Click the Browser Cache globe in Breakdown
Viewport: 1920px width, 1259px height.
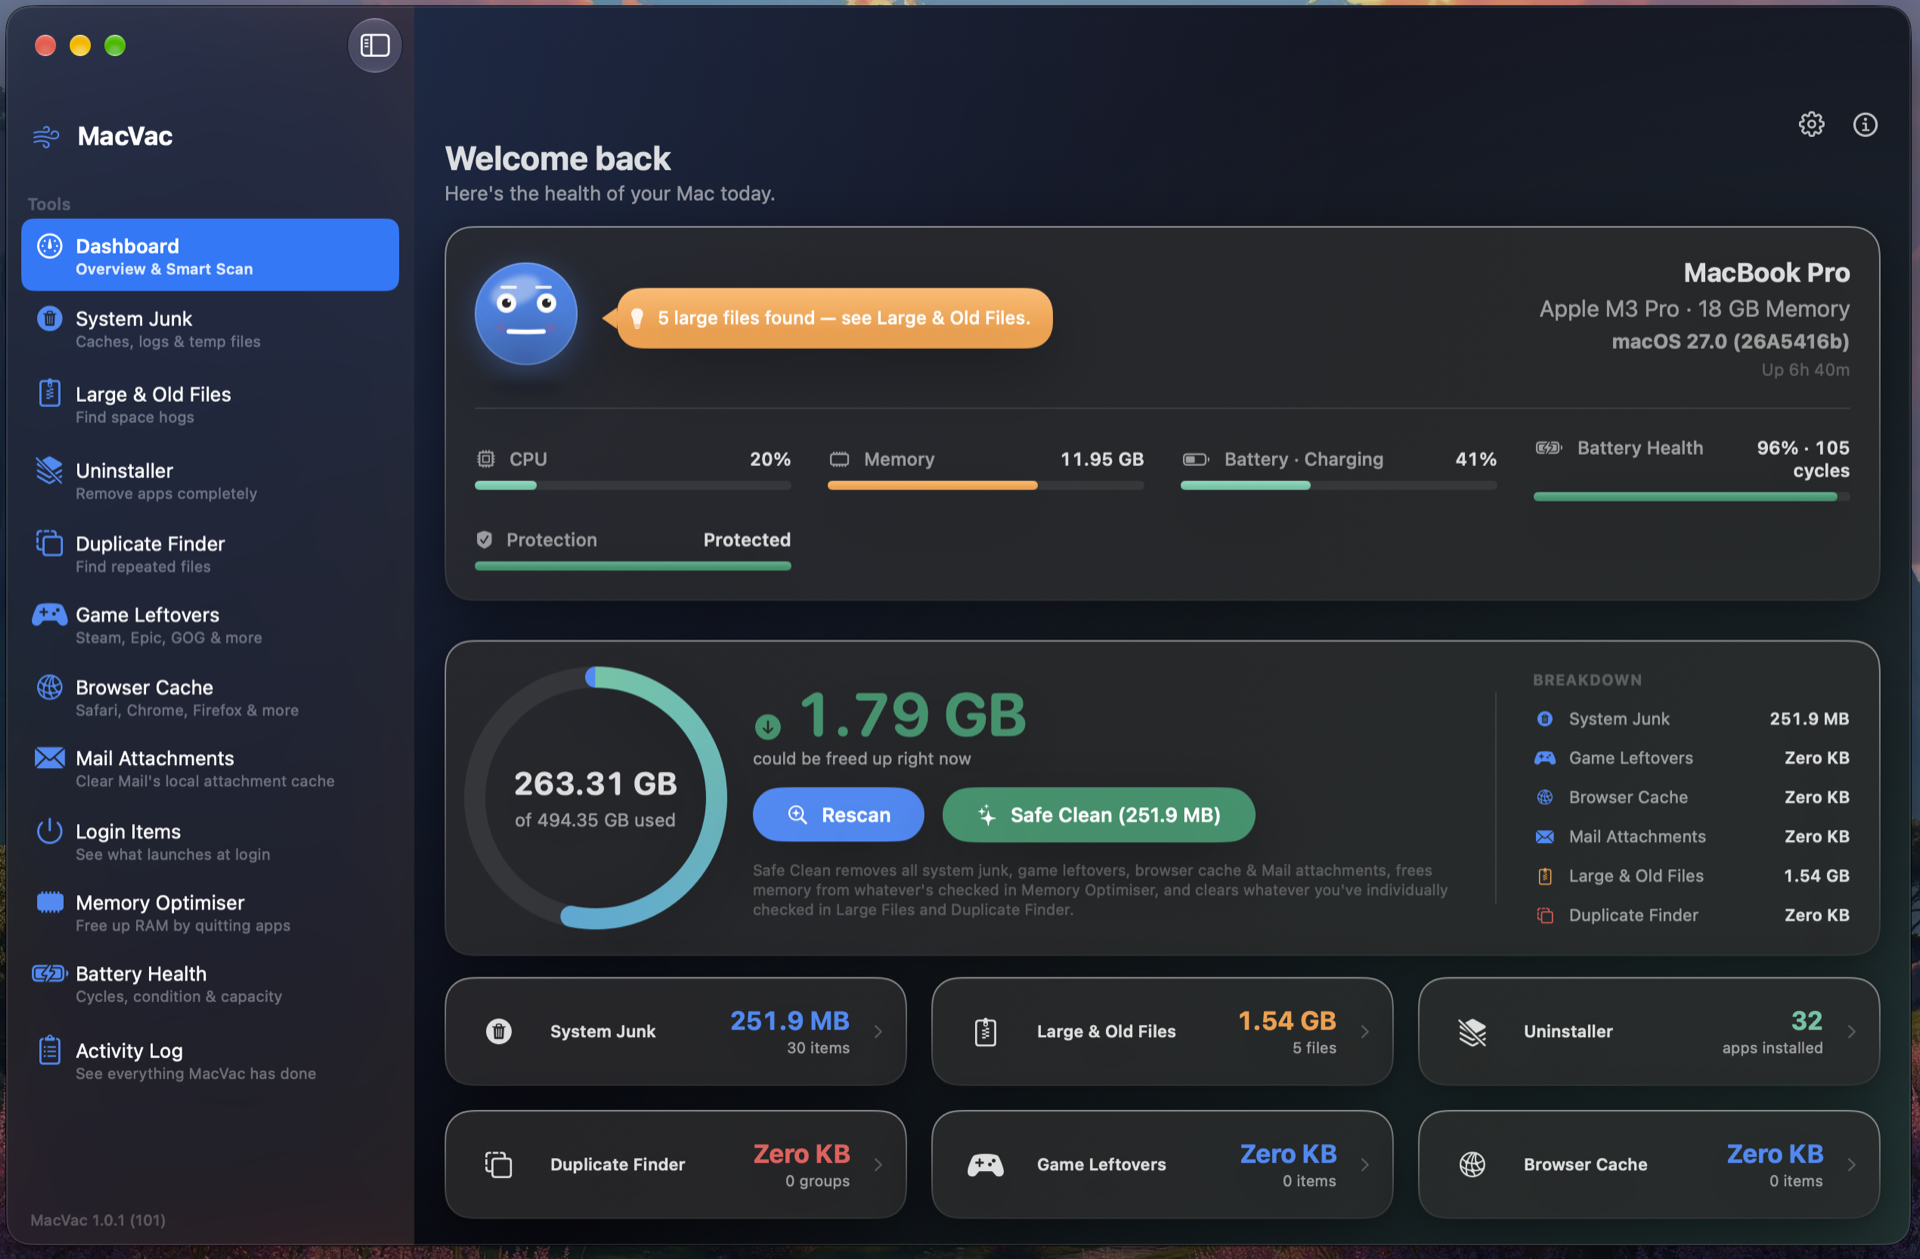tap(1545, 797)
